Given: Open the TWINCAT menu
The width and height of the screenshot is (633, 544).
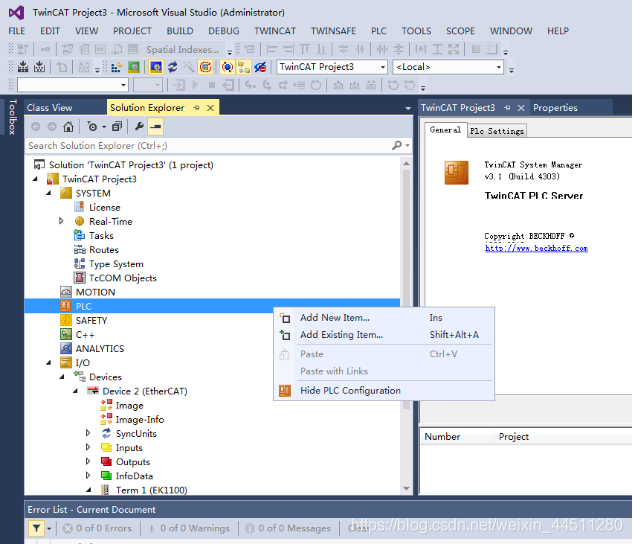Looking at the screenshot, I should [x=275, y=31].
